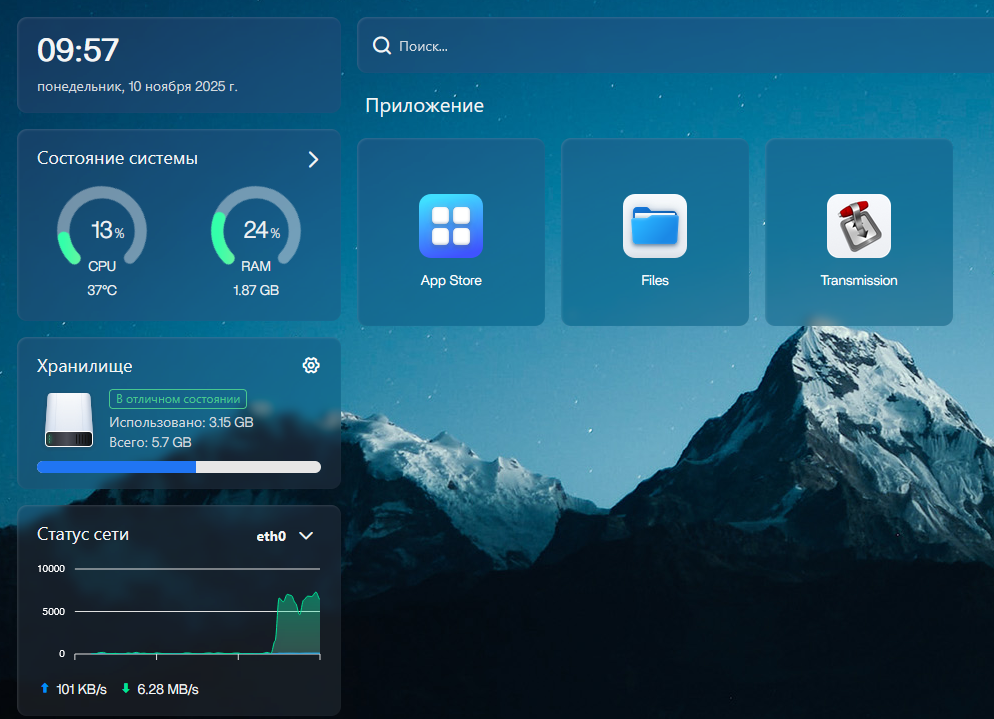Click the 37°C CPU temperature

click(x=102, y=290)
